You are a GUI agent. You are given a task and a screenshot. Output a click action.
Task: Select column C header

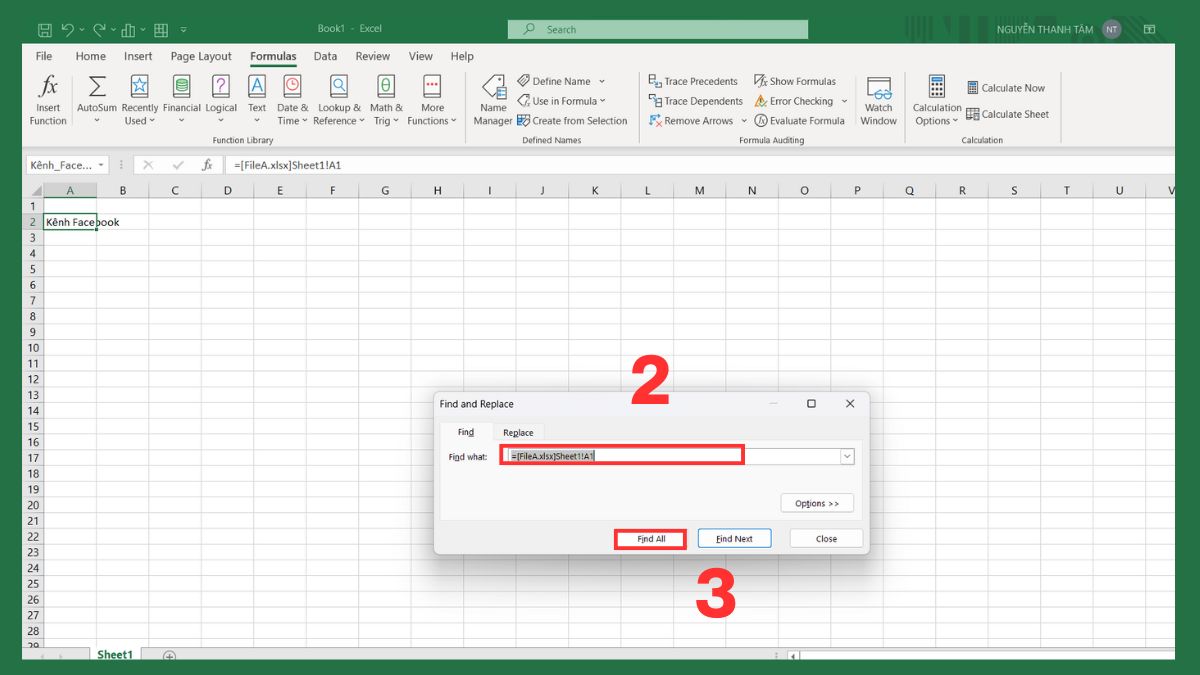[x=175, y=190]
